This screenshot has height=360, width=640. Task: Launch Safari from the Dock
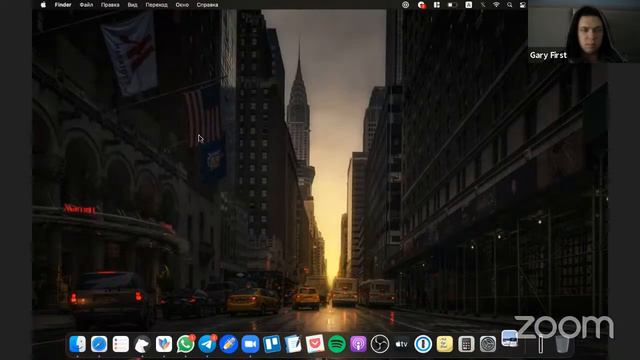(99, 344)
